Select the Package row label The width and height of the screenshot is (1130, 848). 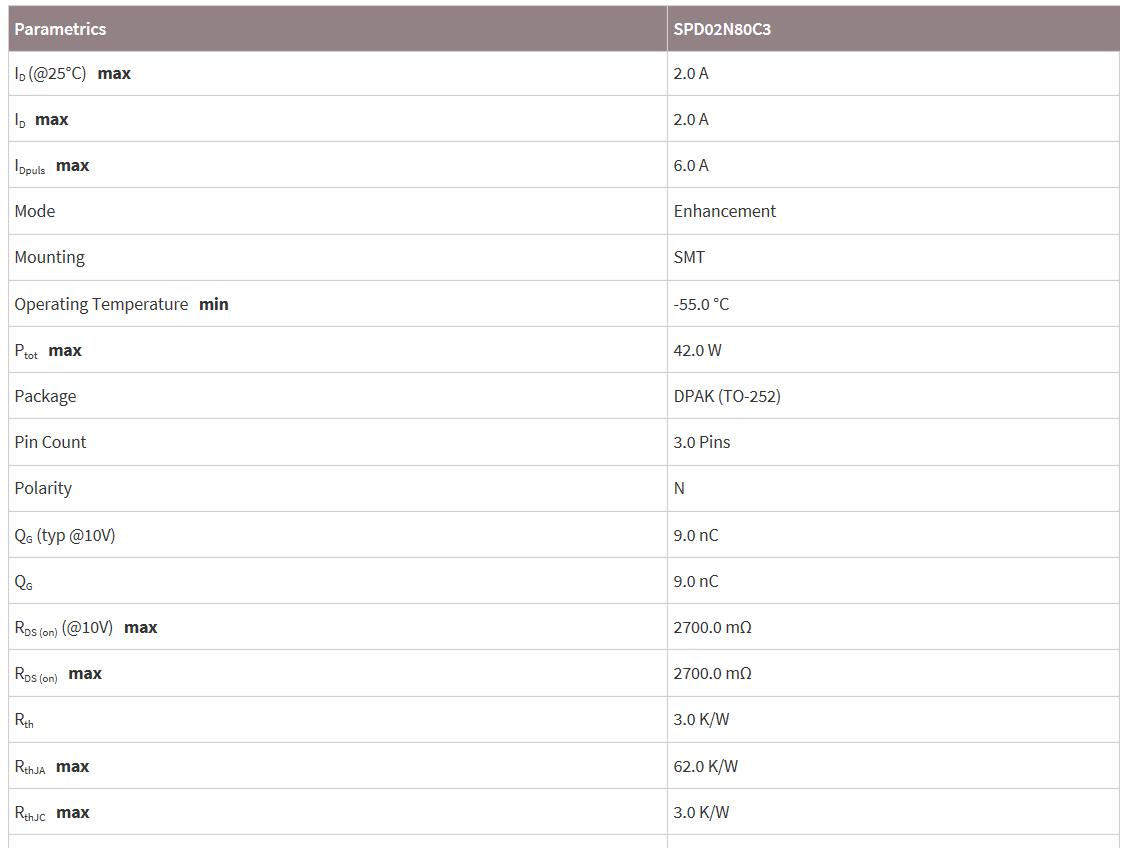point(45,396)
